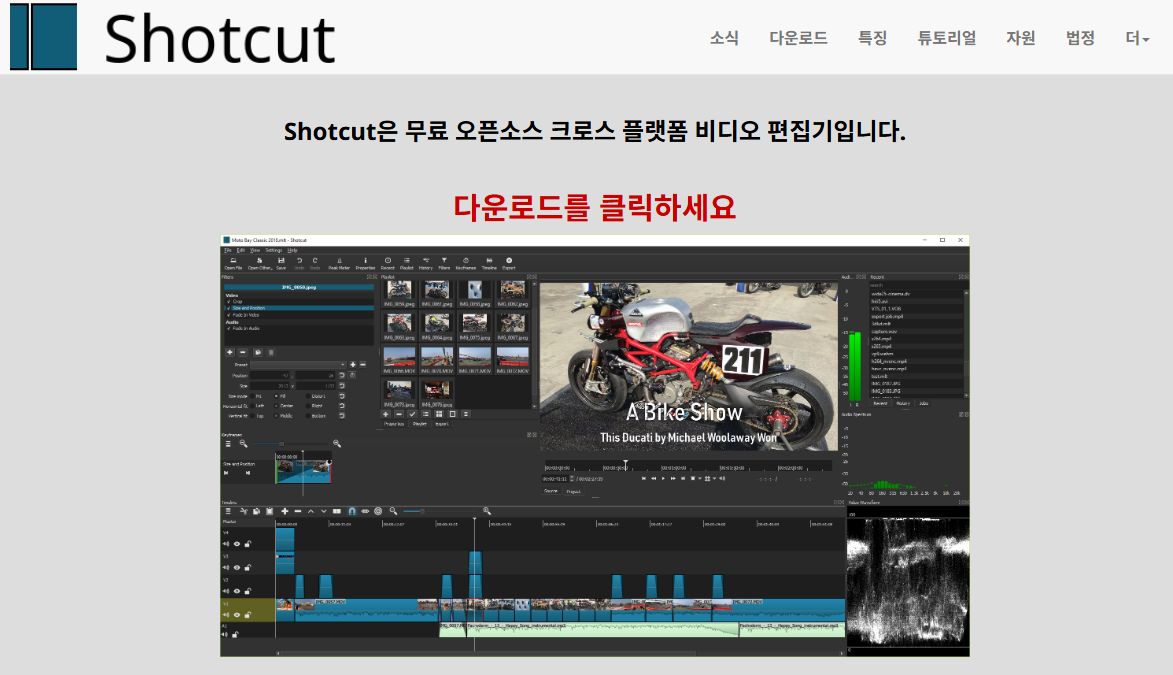Click the Shotcut site title text
This screenshot has width=1173, height=675.
[219, 39]
